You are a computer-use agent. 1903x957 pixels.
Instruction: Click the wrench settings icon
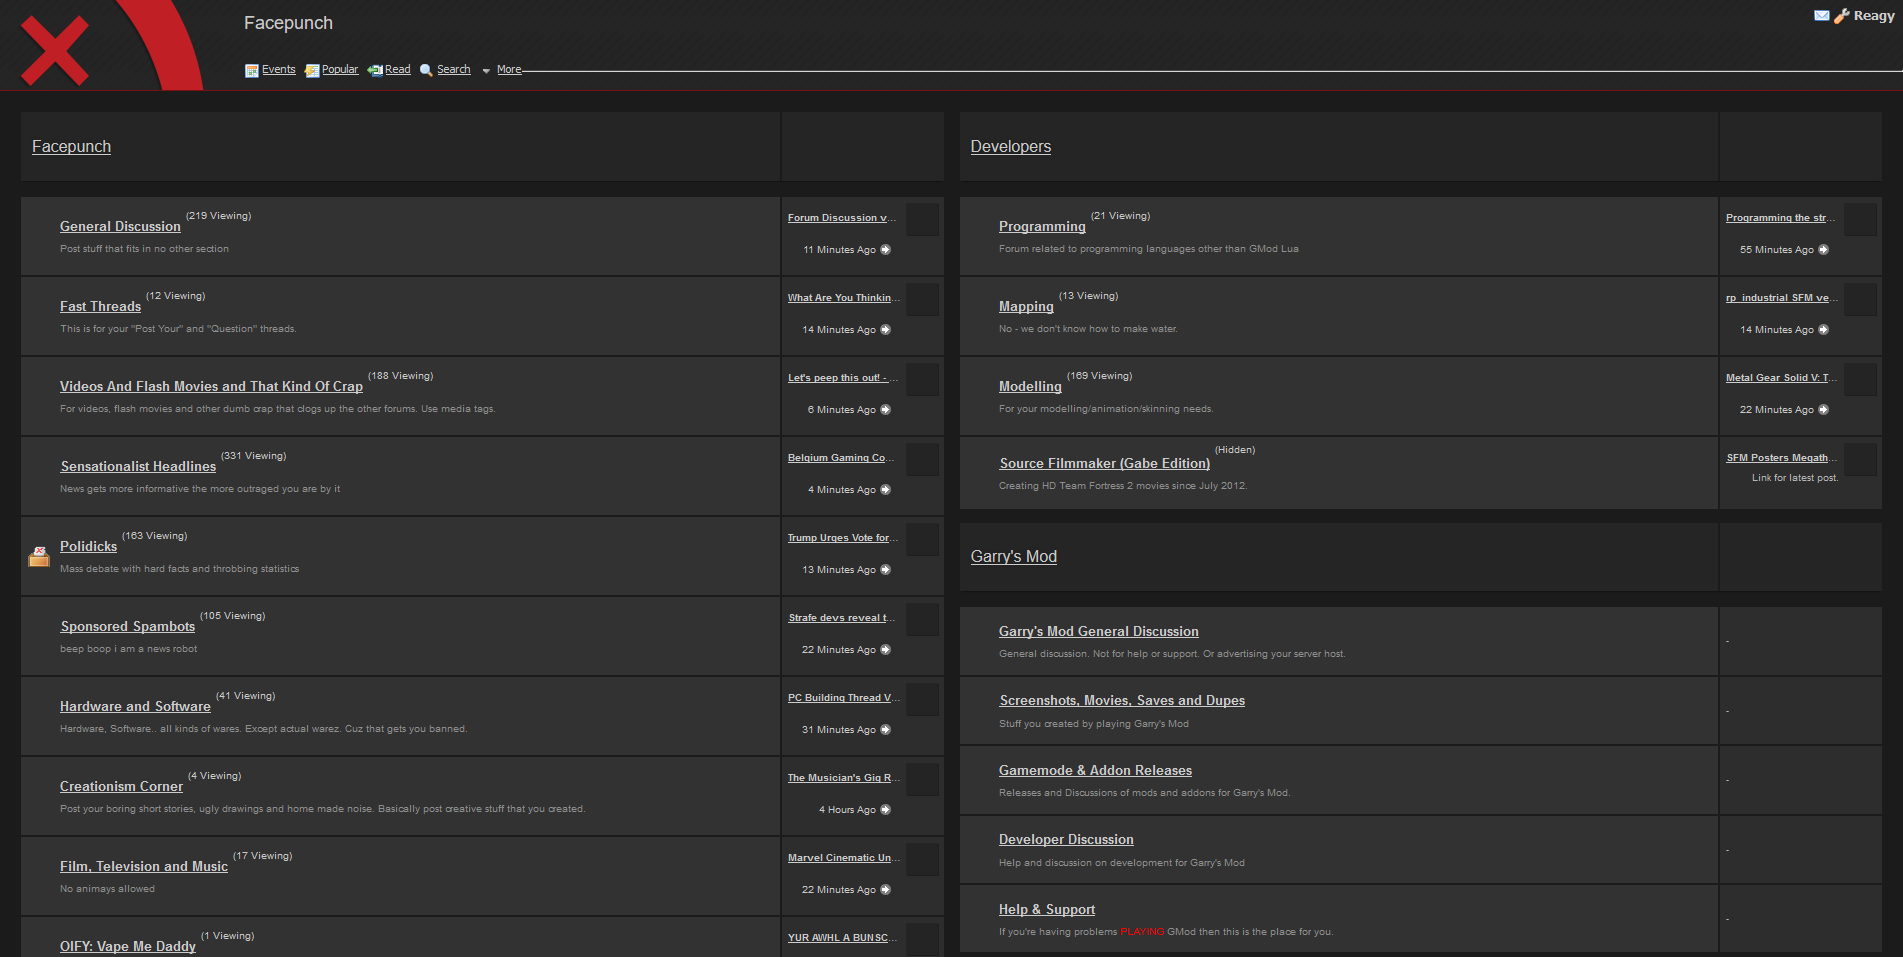pos(1841,16)
